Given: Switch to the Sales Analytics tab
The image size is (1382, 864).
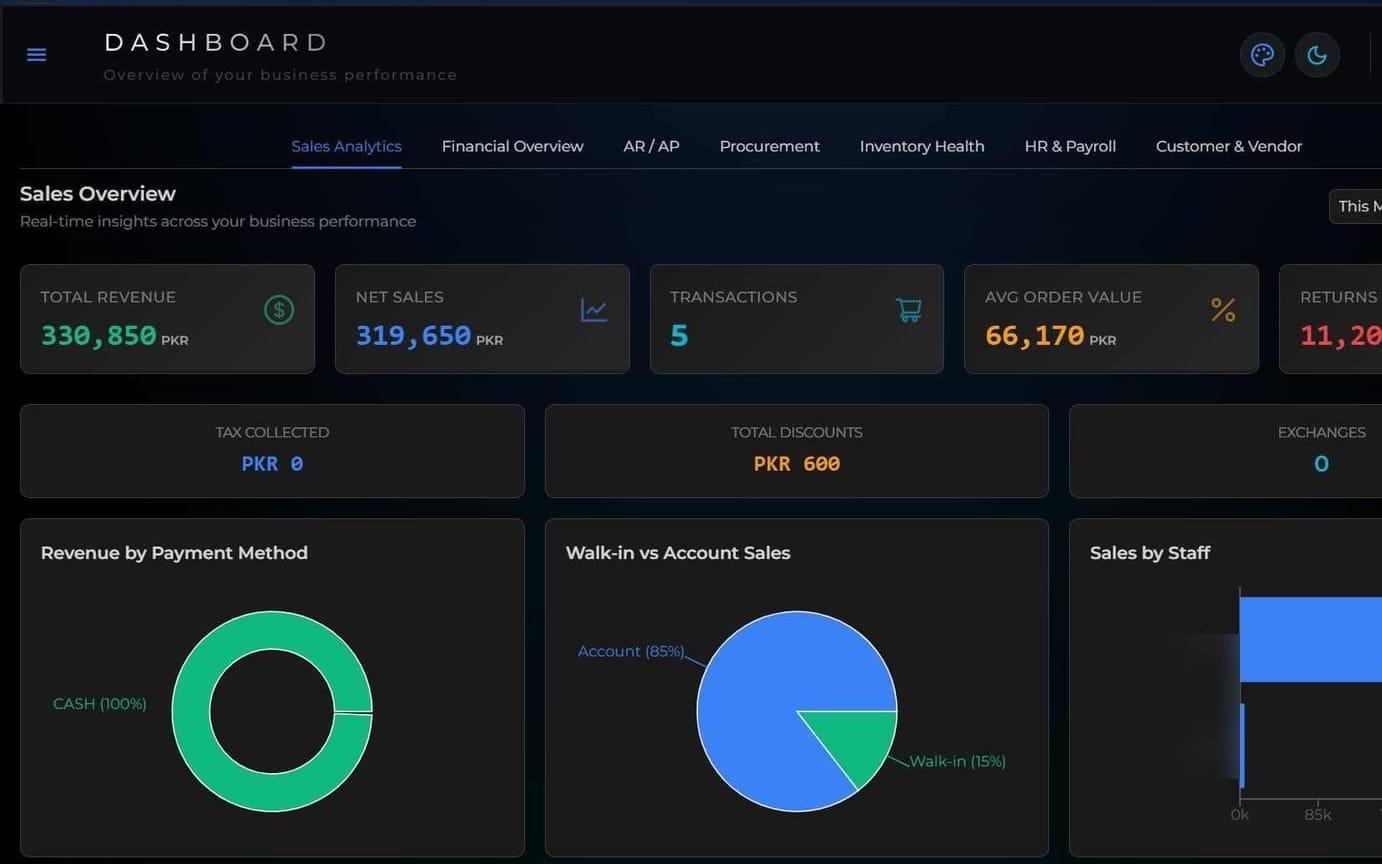Looking at the screenshot, I should 346,146.
